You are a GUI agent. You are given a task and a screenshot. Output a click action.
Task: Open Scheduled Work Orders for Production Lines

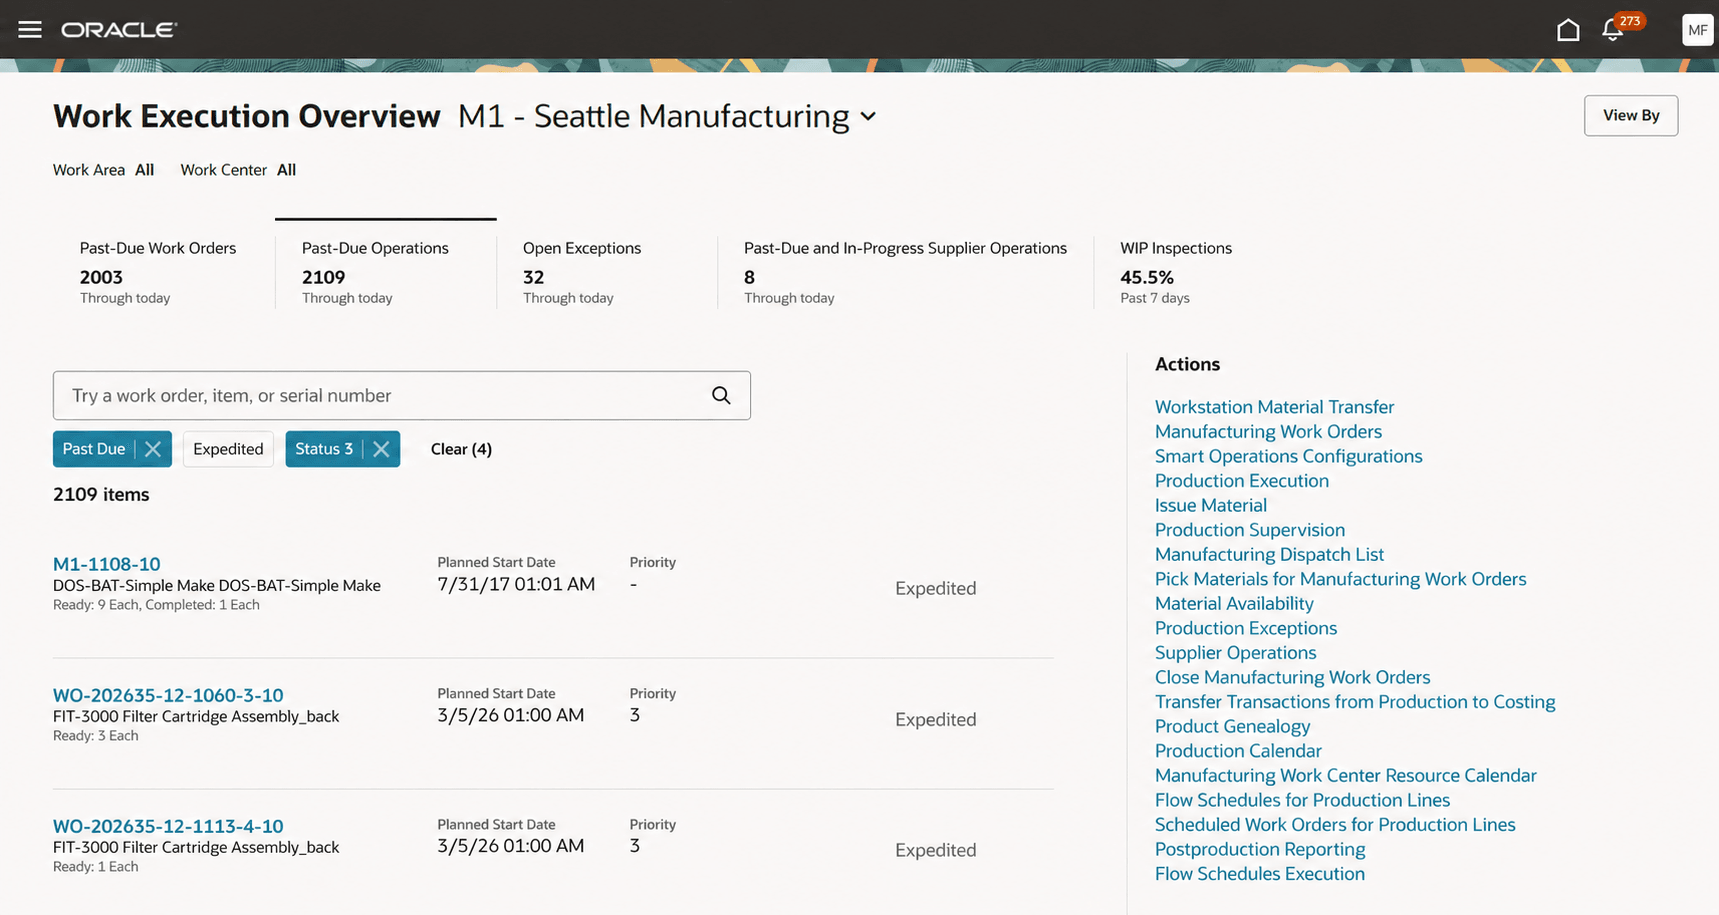pyautogui.click(x=1335, y=824)
